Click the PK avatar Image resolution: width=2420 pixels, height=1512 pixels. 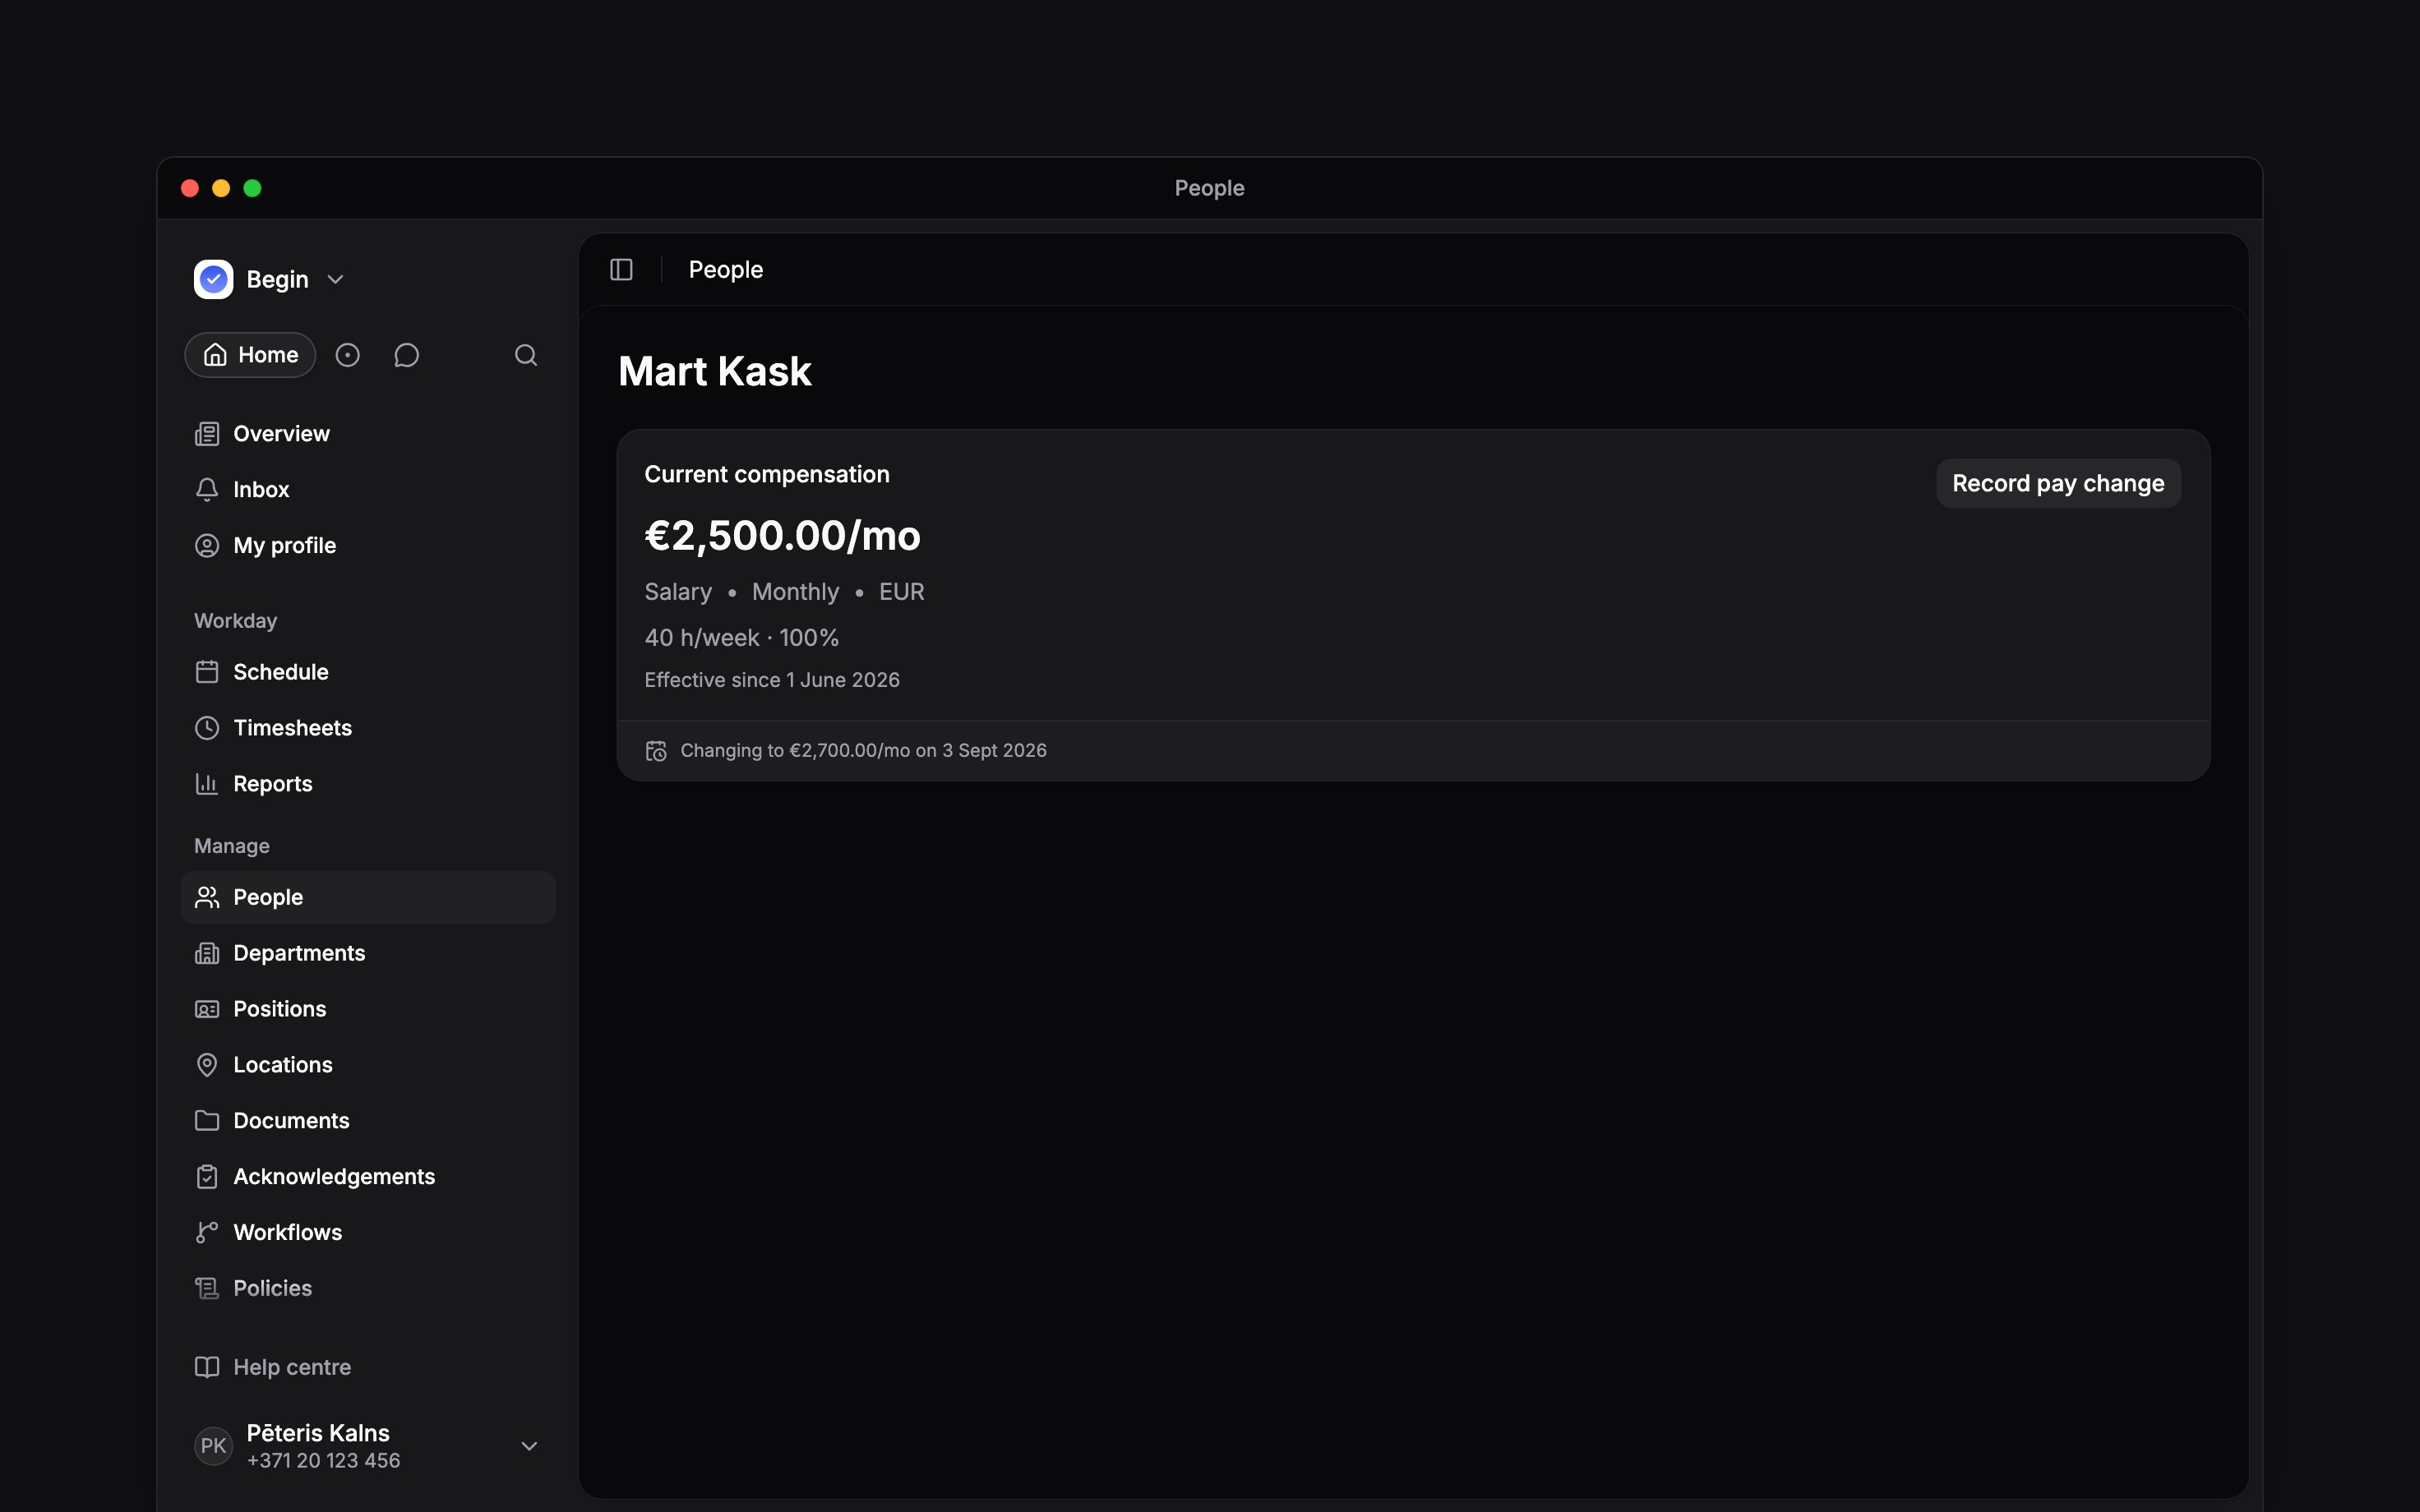213,1446
